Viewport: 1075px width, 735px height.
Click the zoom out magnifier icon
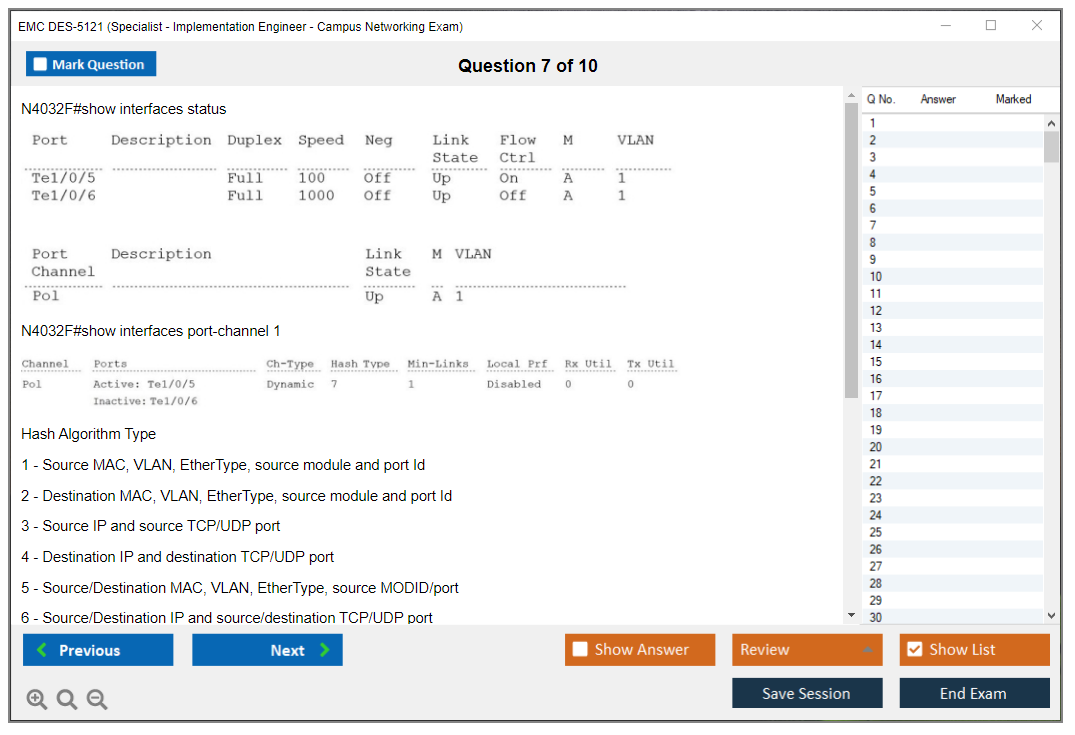pos(97,700)
